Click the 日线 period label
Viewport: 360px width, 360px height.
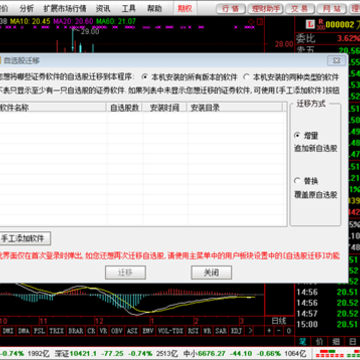(279, 321)
